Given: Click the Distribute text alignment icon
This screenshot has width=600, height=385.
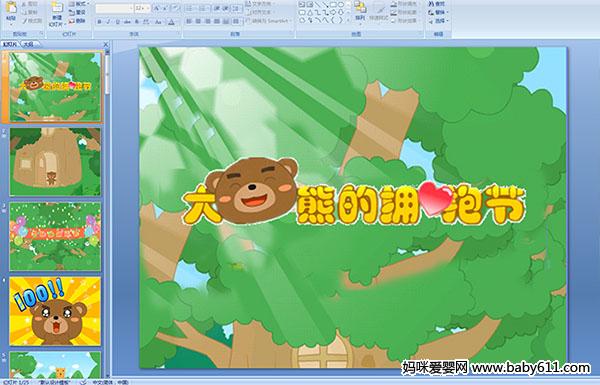Looking at the screenshot, I should coord(226,21).
